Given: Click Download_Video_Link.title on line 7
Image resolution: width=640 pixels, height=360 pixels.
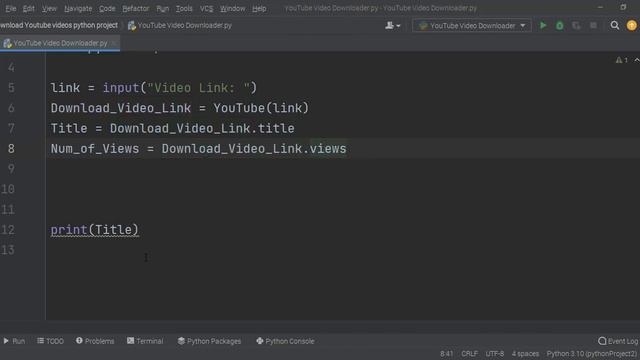Looking at the screenshot, I should [202, 129].
